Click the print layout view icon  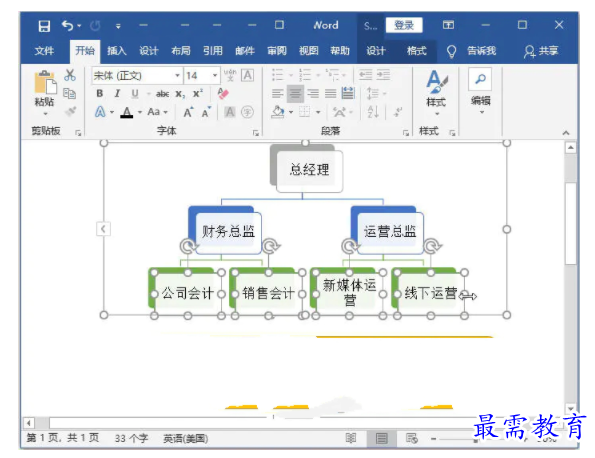[x=382, y=438]
